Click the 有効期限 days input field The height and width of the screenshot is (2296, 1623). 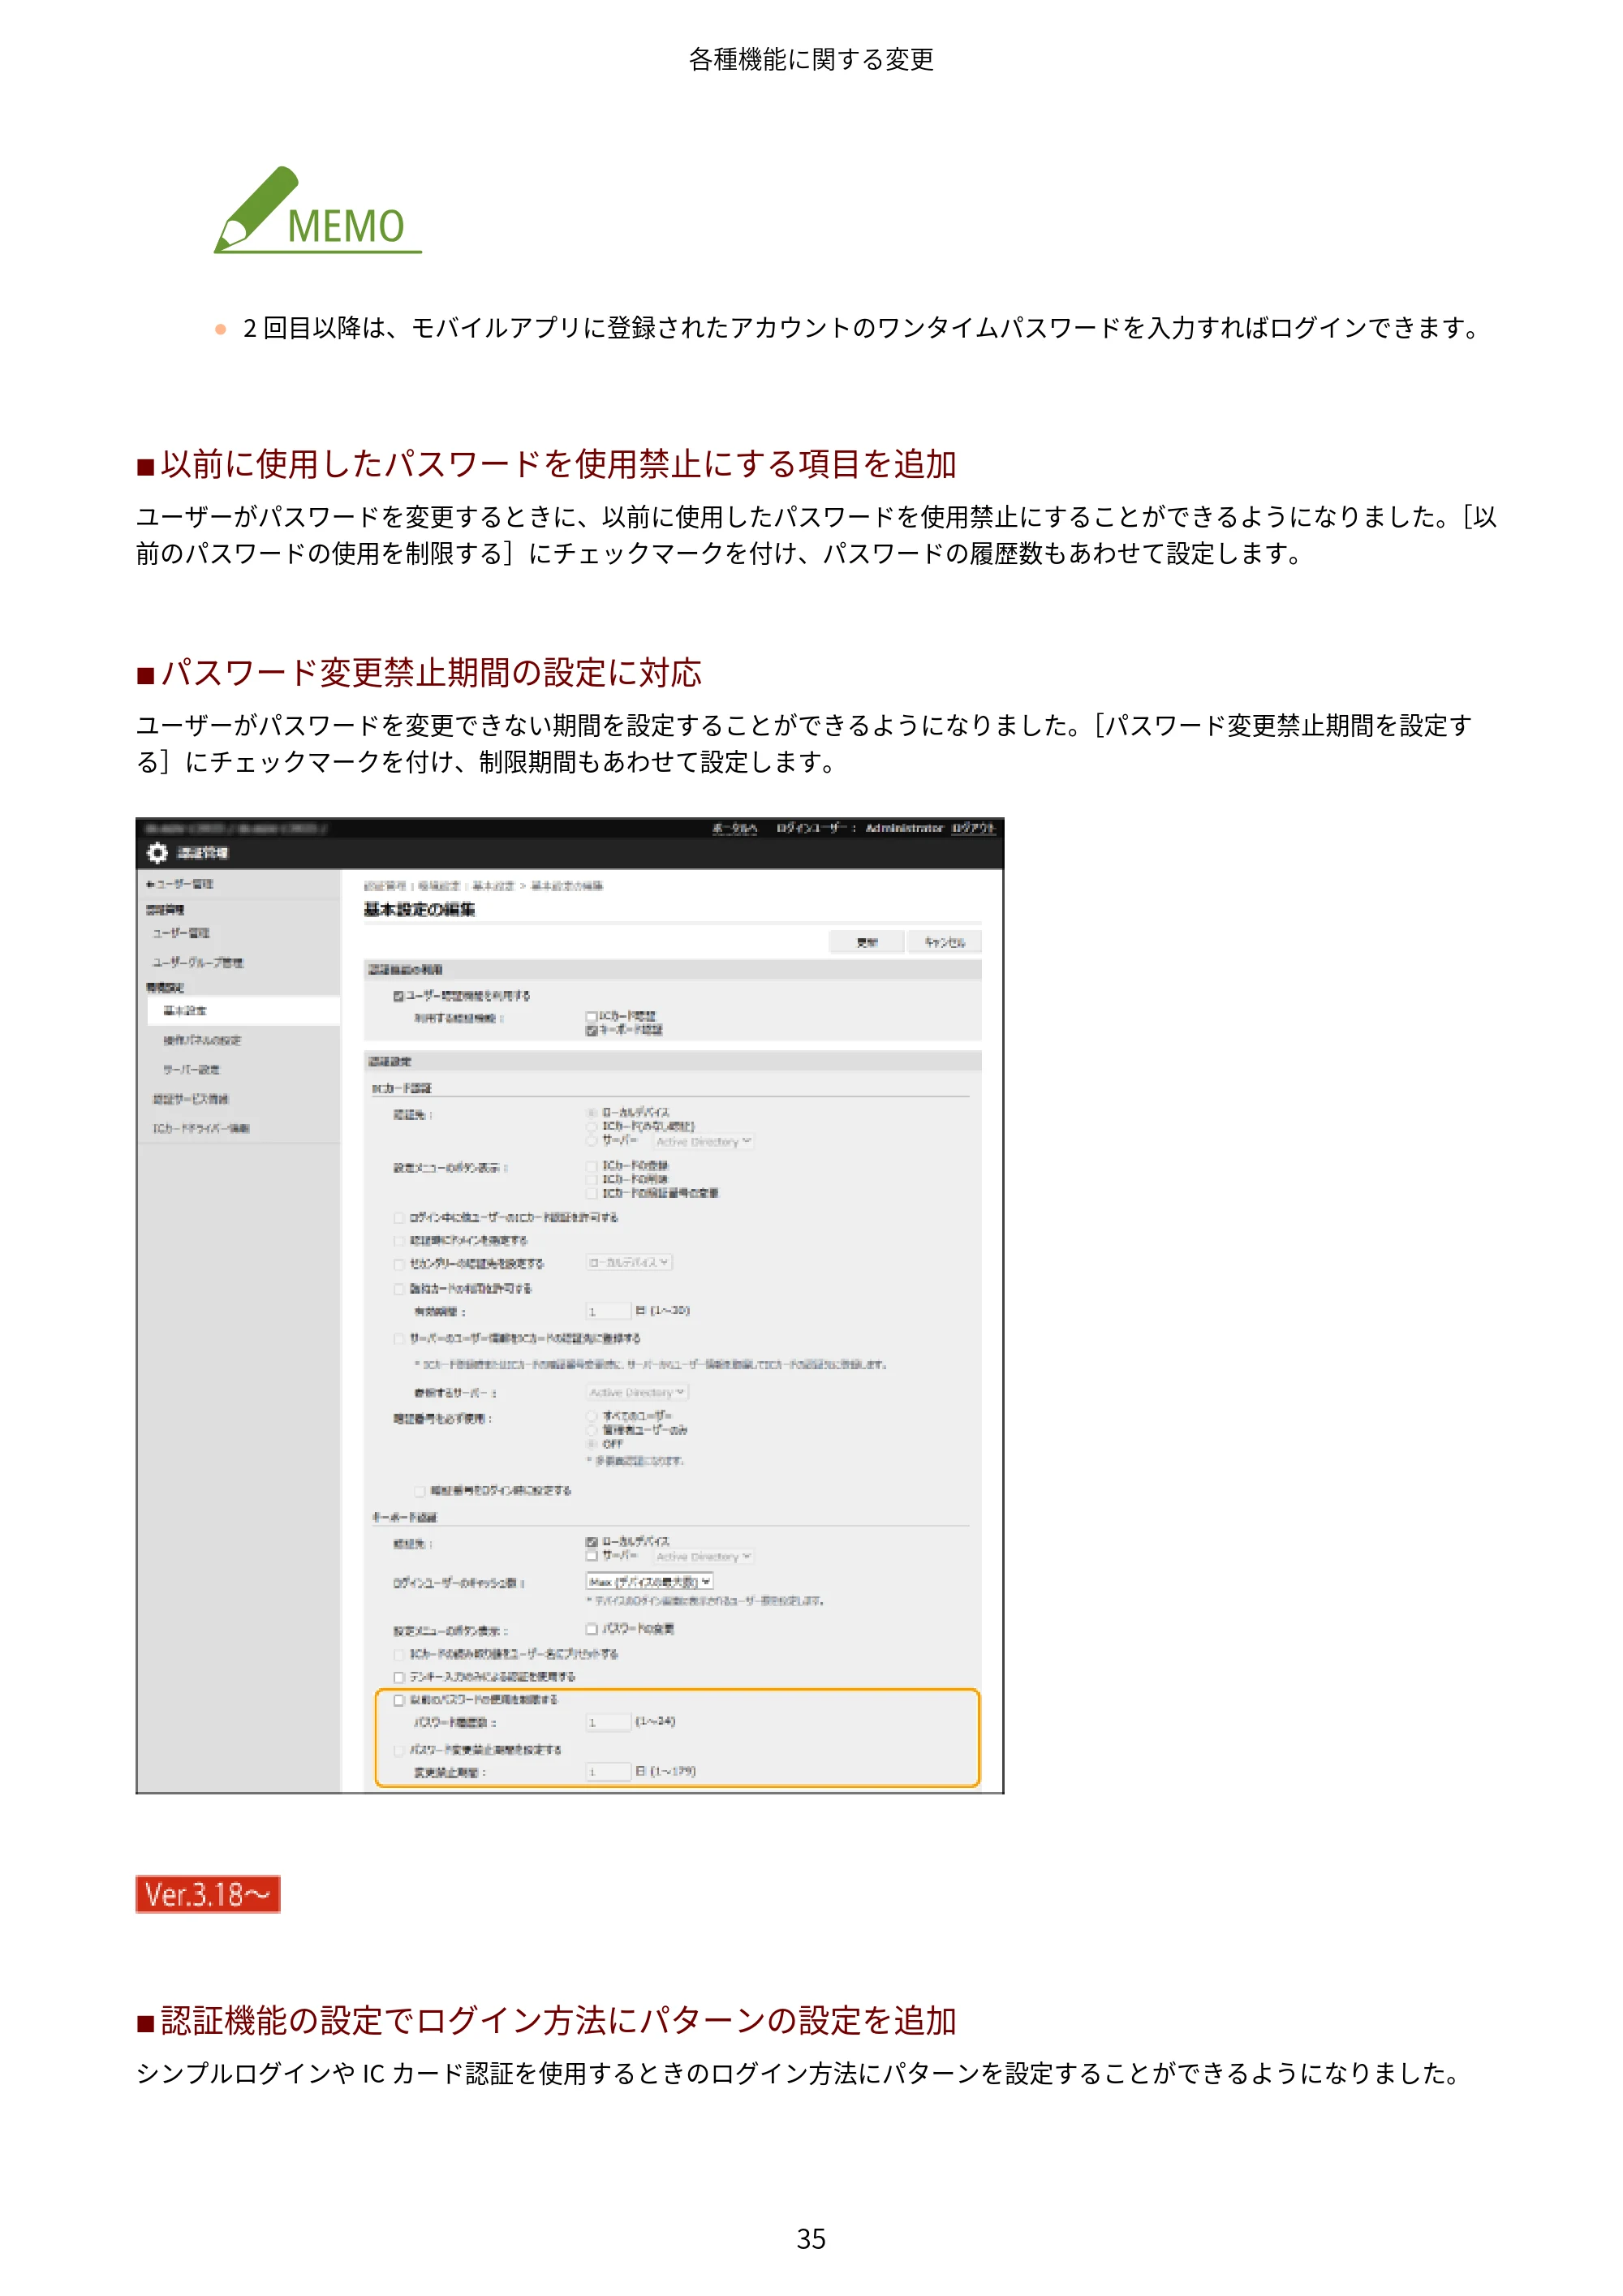[608, 1311]
